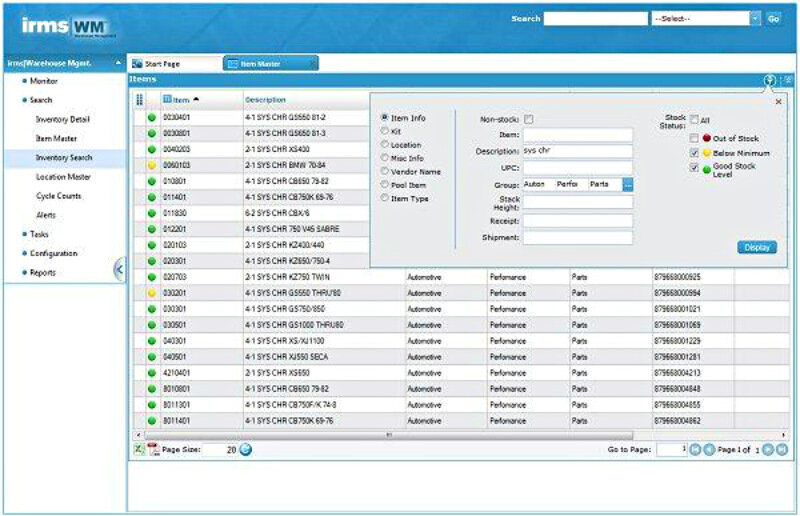Collapse the left navigation panel arrow

[x=119, y=268]
